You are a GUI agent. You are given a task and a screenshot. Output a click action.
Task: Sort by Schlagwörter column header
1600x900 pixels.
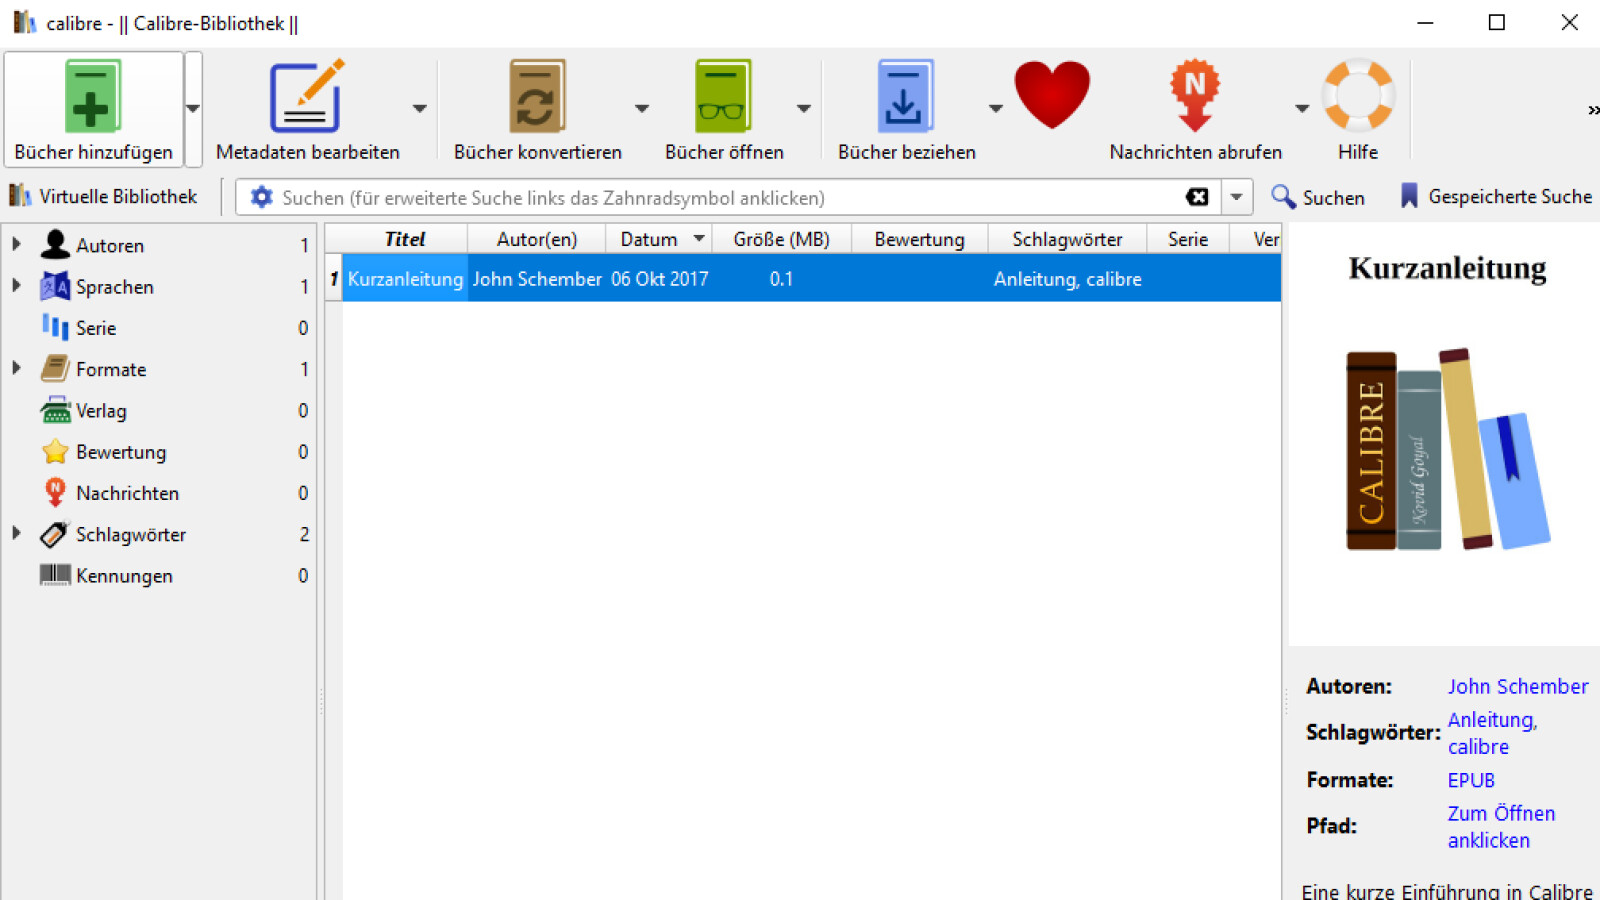[1067, 239]
